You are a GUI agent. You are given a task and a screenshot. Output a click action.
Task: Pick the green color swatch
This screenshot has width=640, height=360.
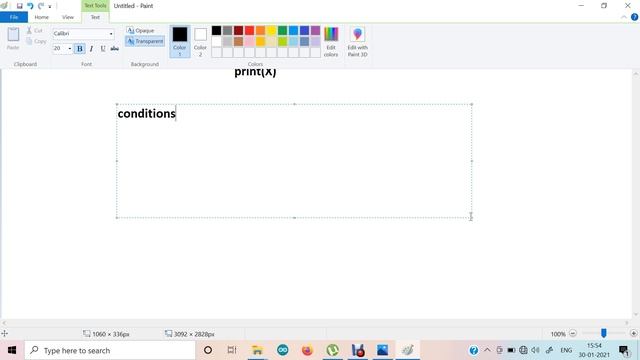coord(282,30)
